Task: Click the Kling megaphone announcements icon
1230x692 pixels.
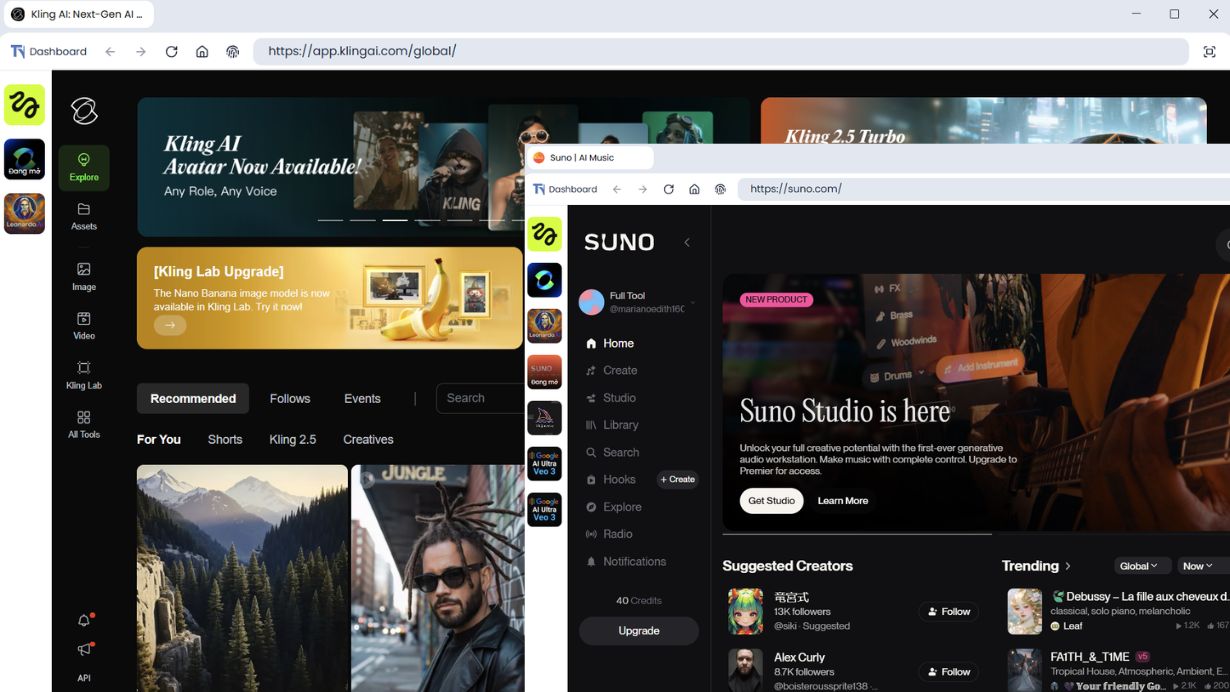Action: (x=84, y=650)
